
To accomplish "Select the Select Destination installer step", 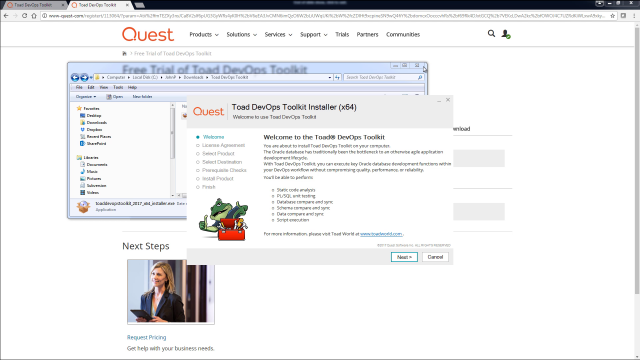I will coord(222,162).
